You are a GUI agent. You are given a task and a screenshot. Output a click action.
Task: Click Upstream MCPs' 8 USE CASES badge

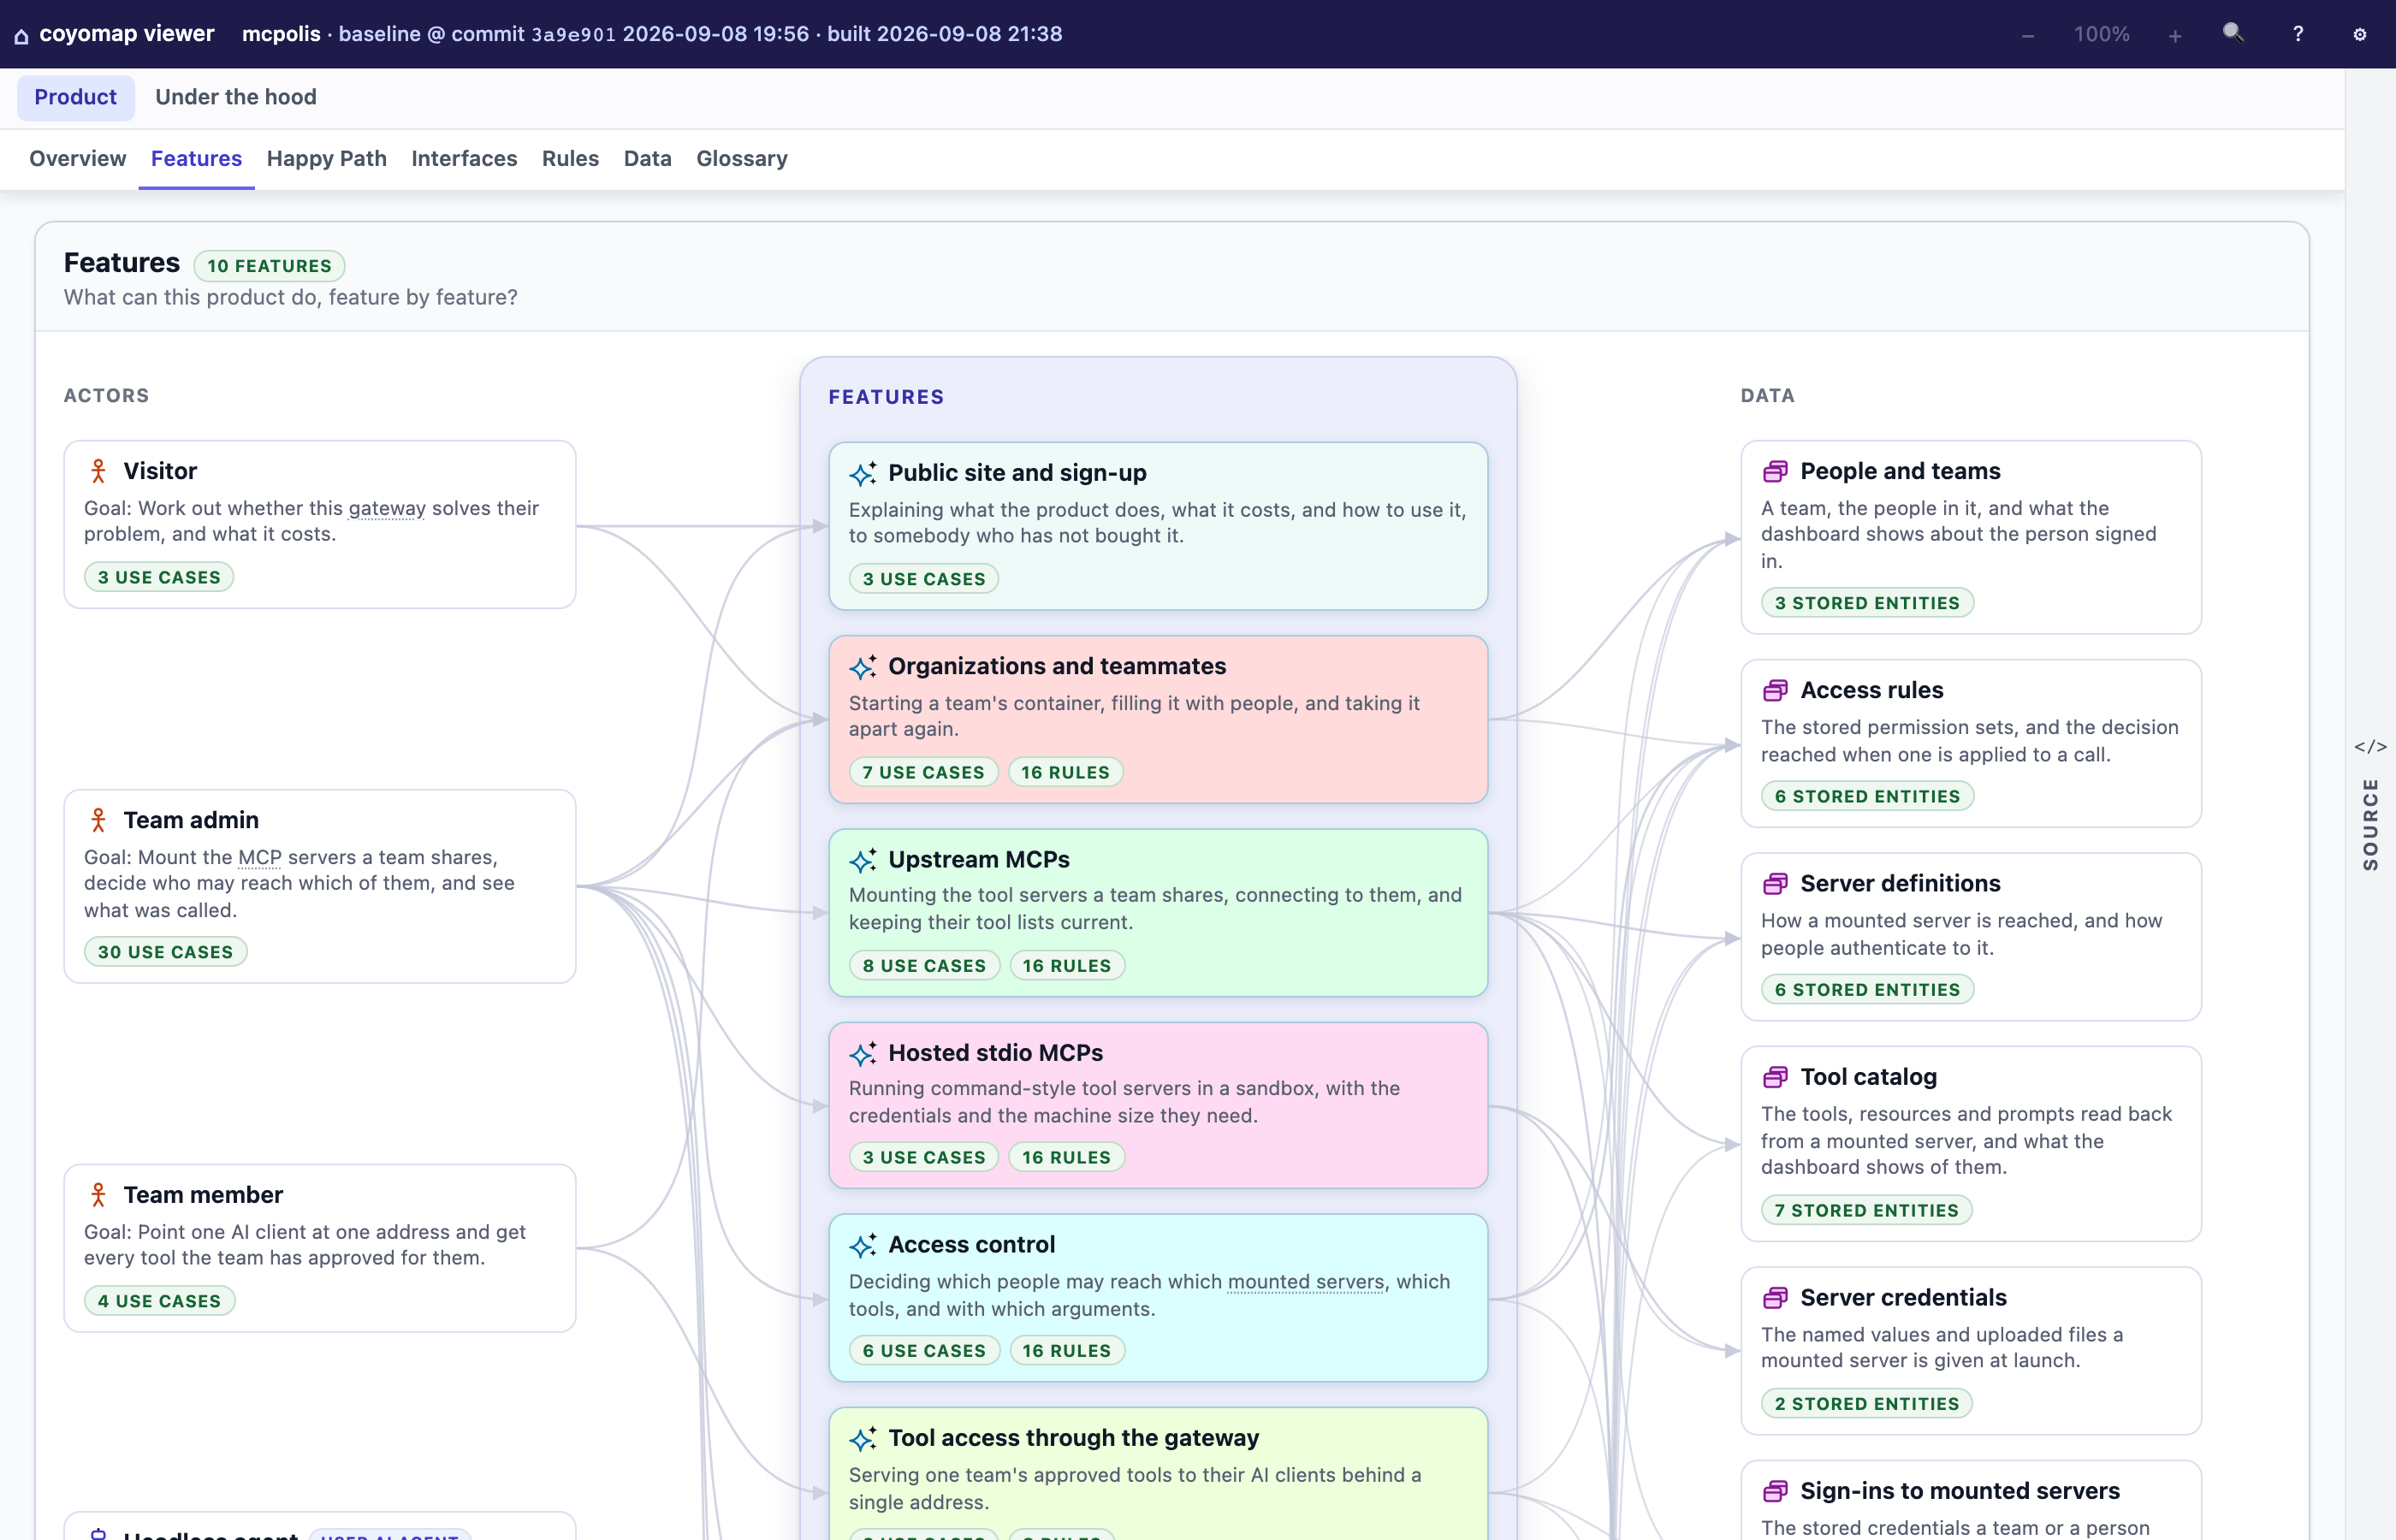coord(924,966)
